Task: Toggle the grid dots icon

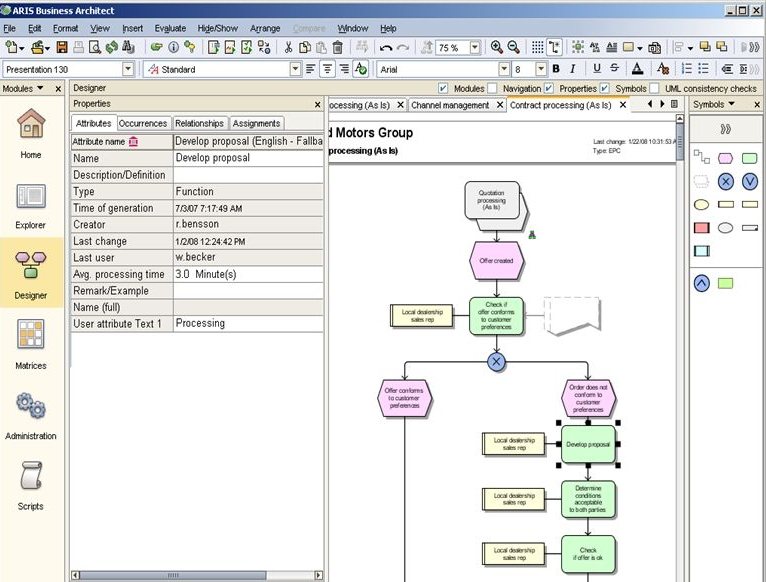Action: 537,47
